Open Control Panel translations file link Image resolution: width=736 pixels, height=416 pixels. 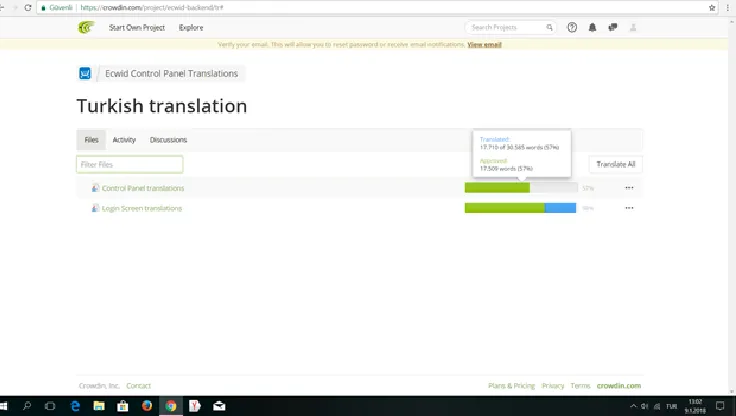click(x=143, y=188)
